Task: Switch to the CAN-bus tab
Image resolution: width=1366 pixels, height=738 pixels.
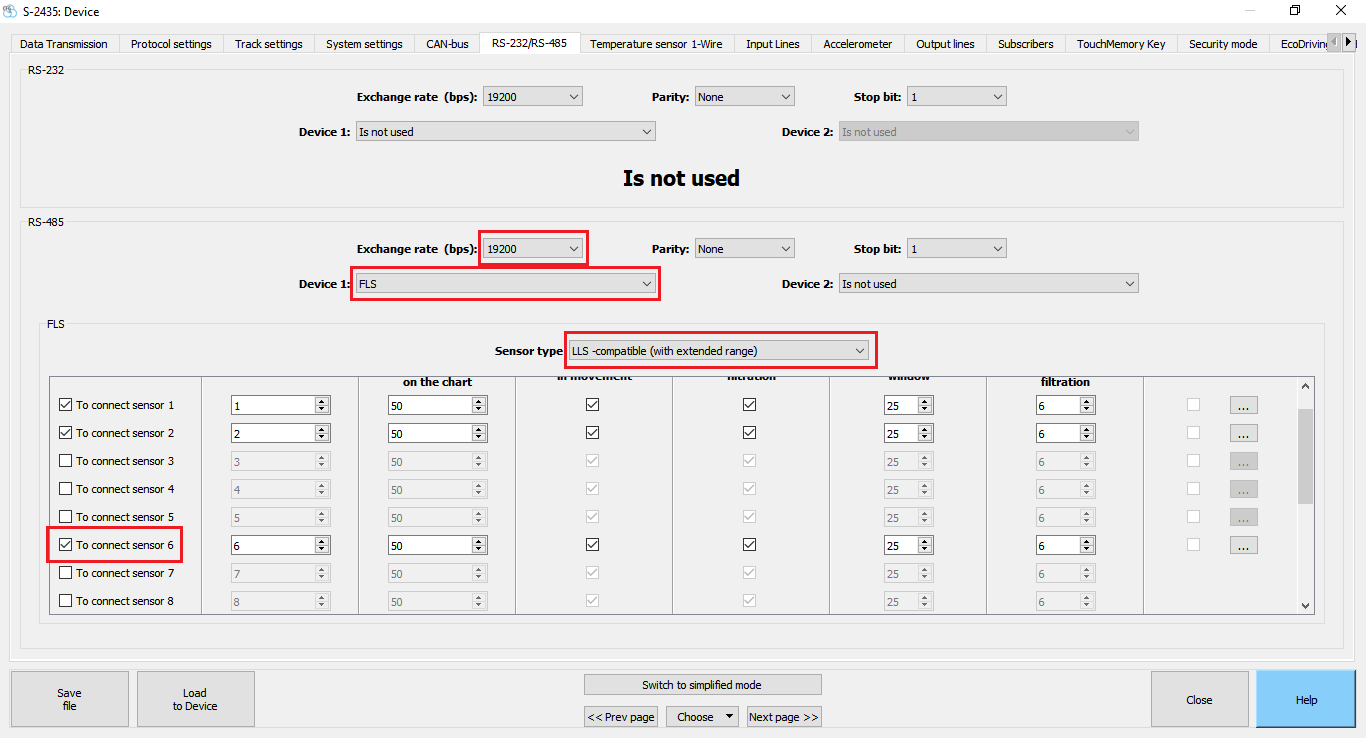Action: (447, 44)
